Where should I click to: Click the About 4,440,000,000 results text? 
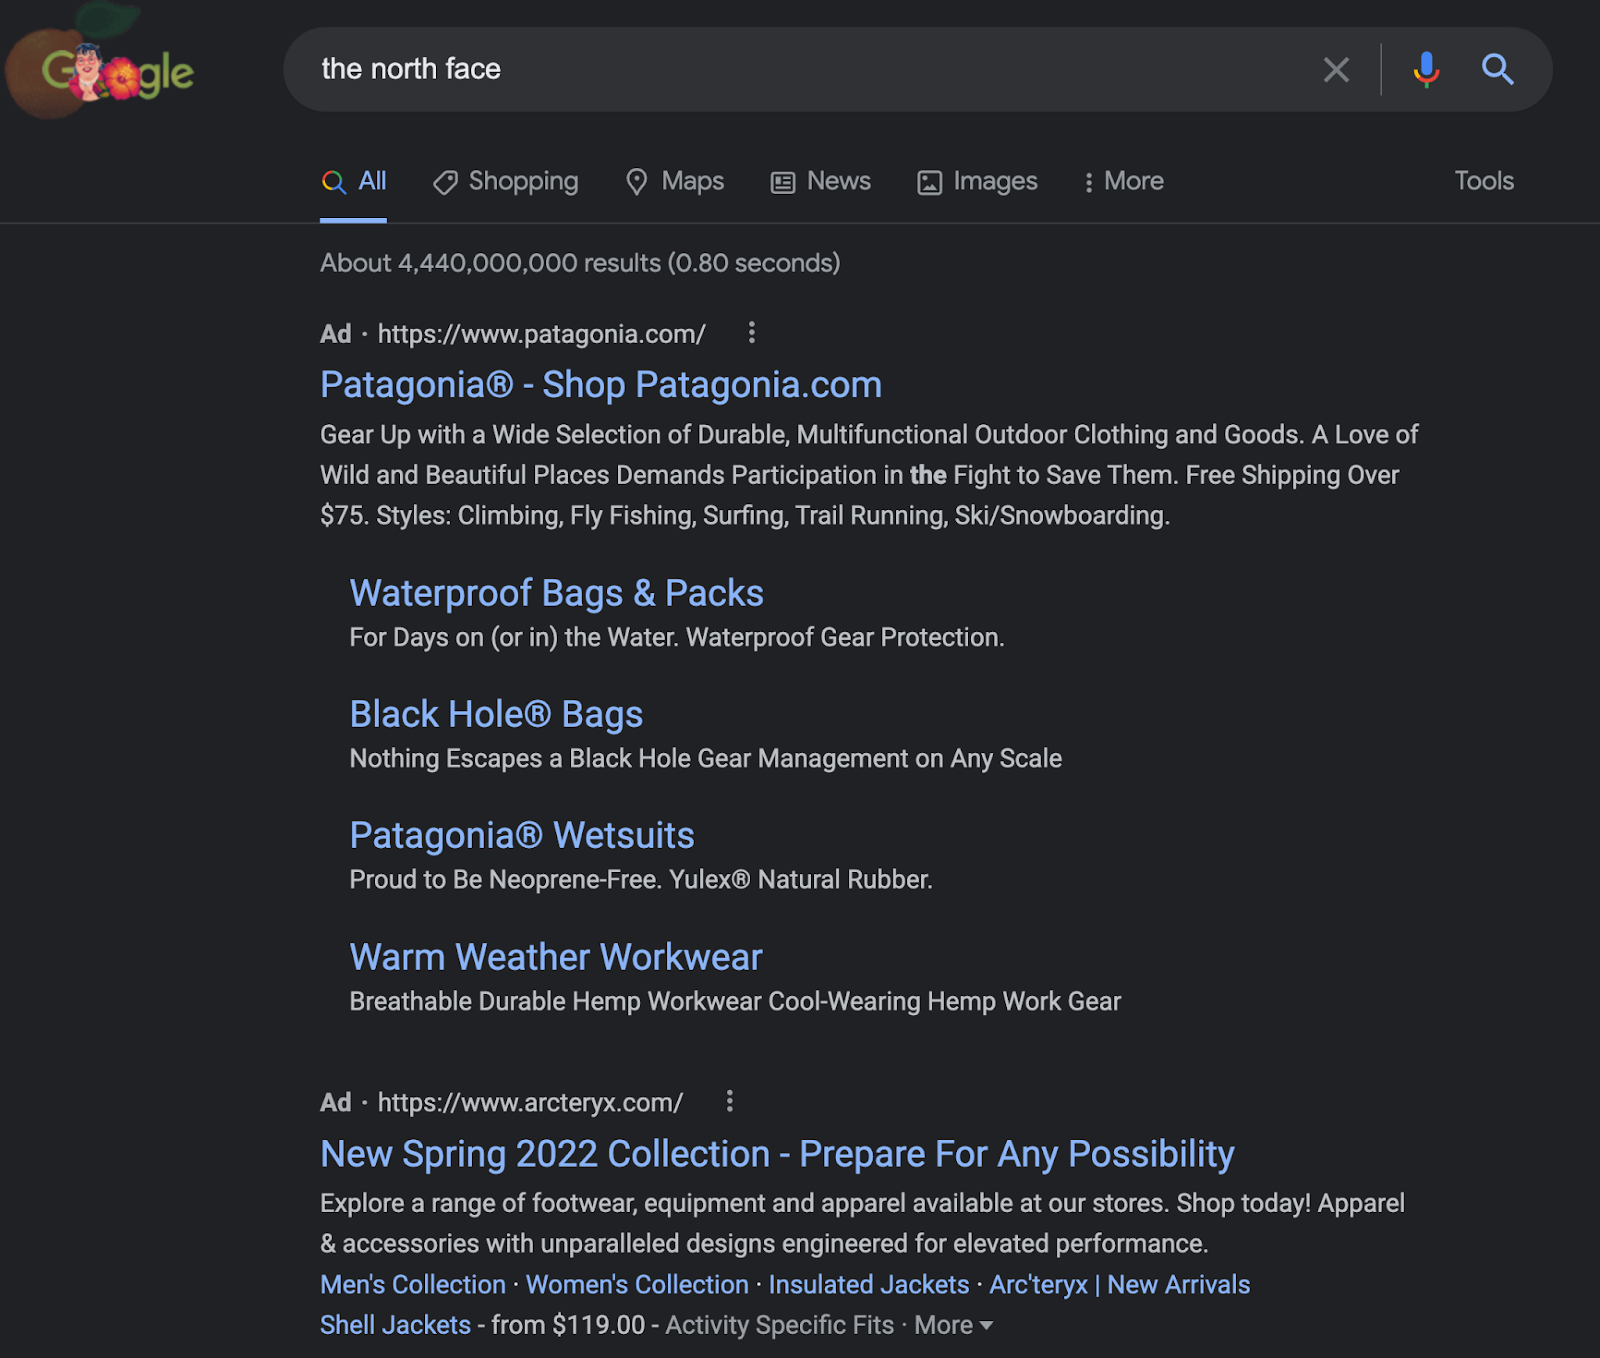pos(580,263)
